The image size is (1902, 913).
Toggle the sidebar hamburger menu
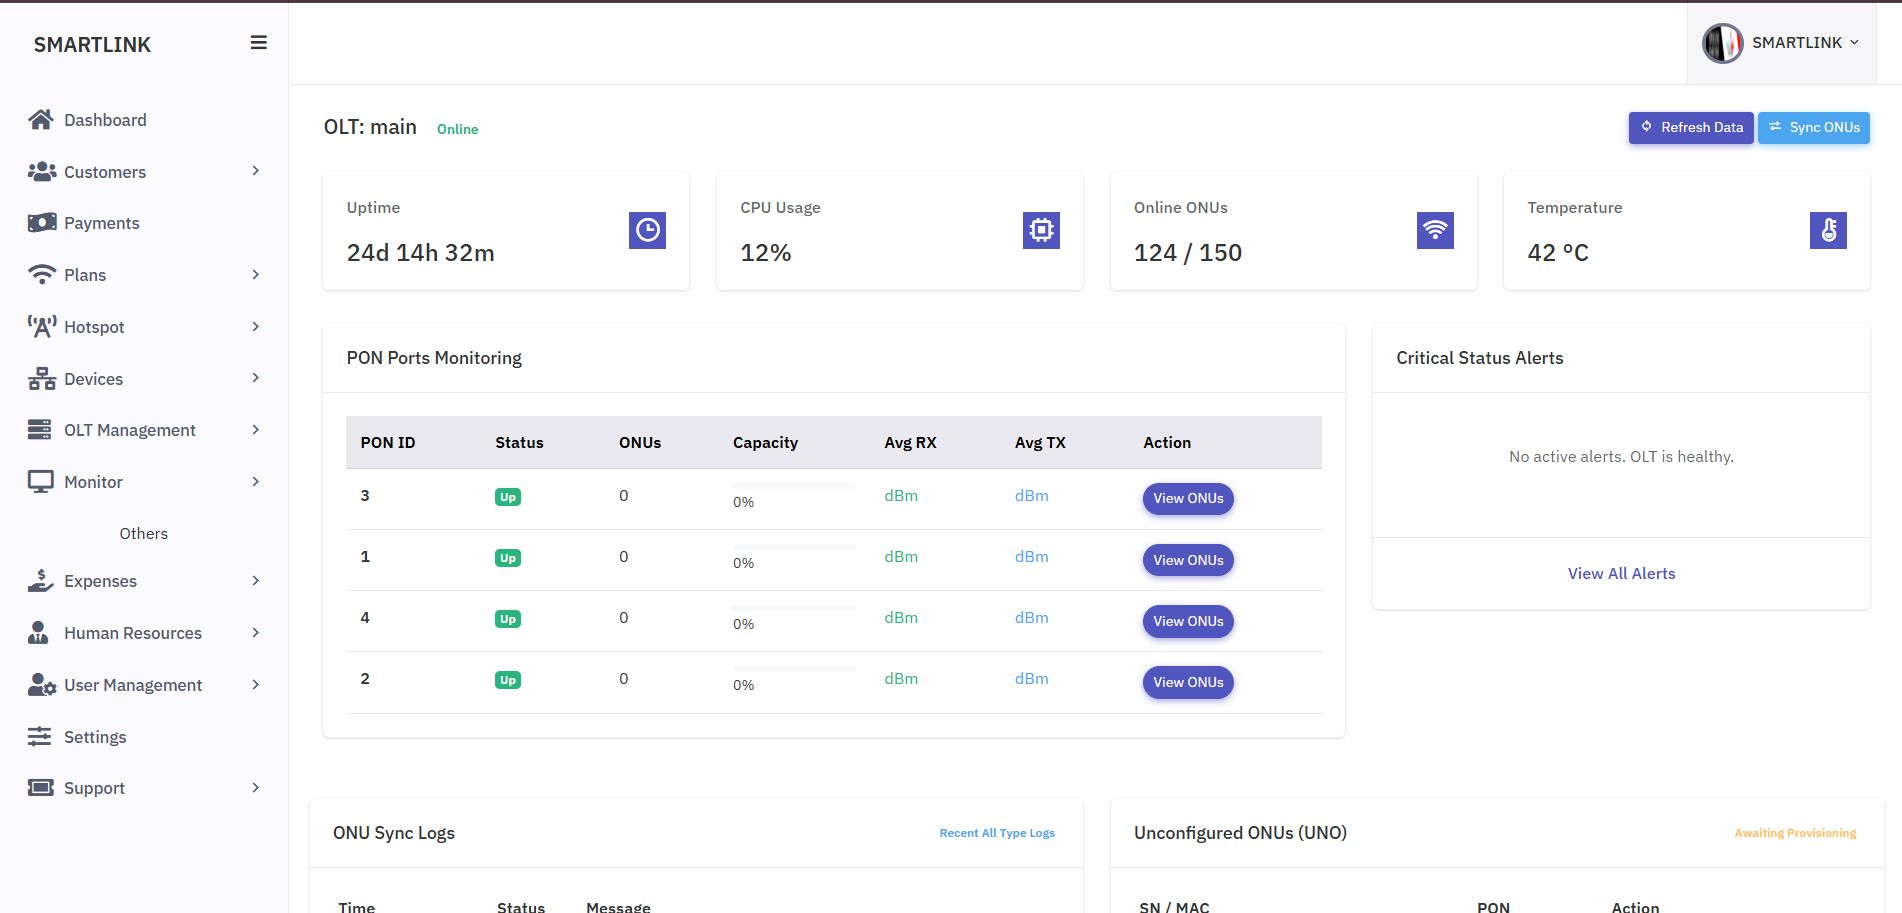tap(258, 43)
